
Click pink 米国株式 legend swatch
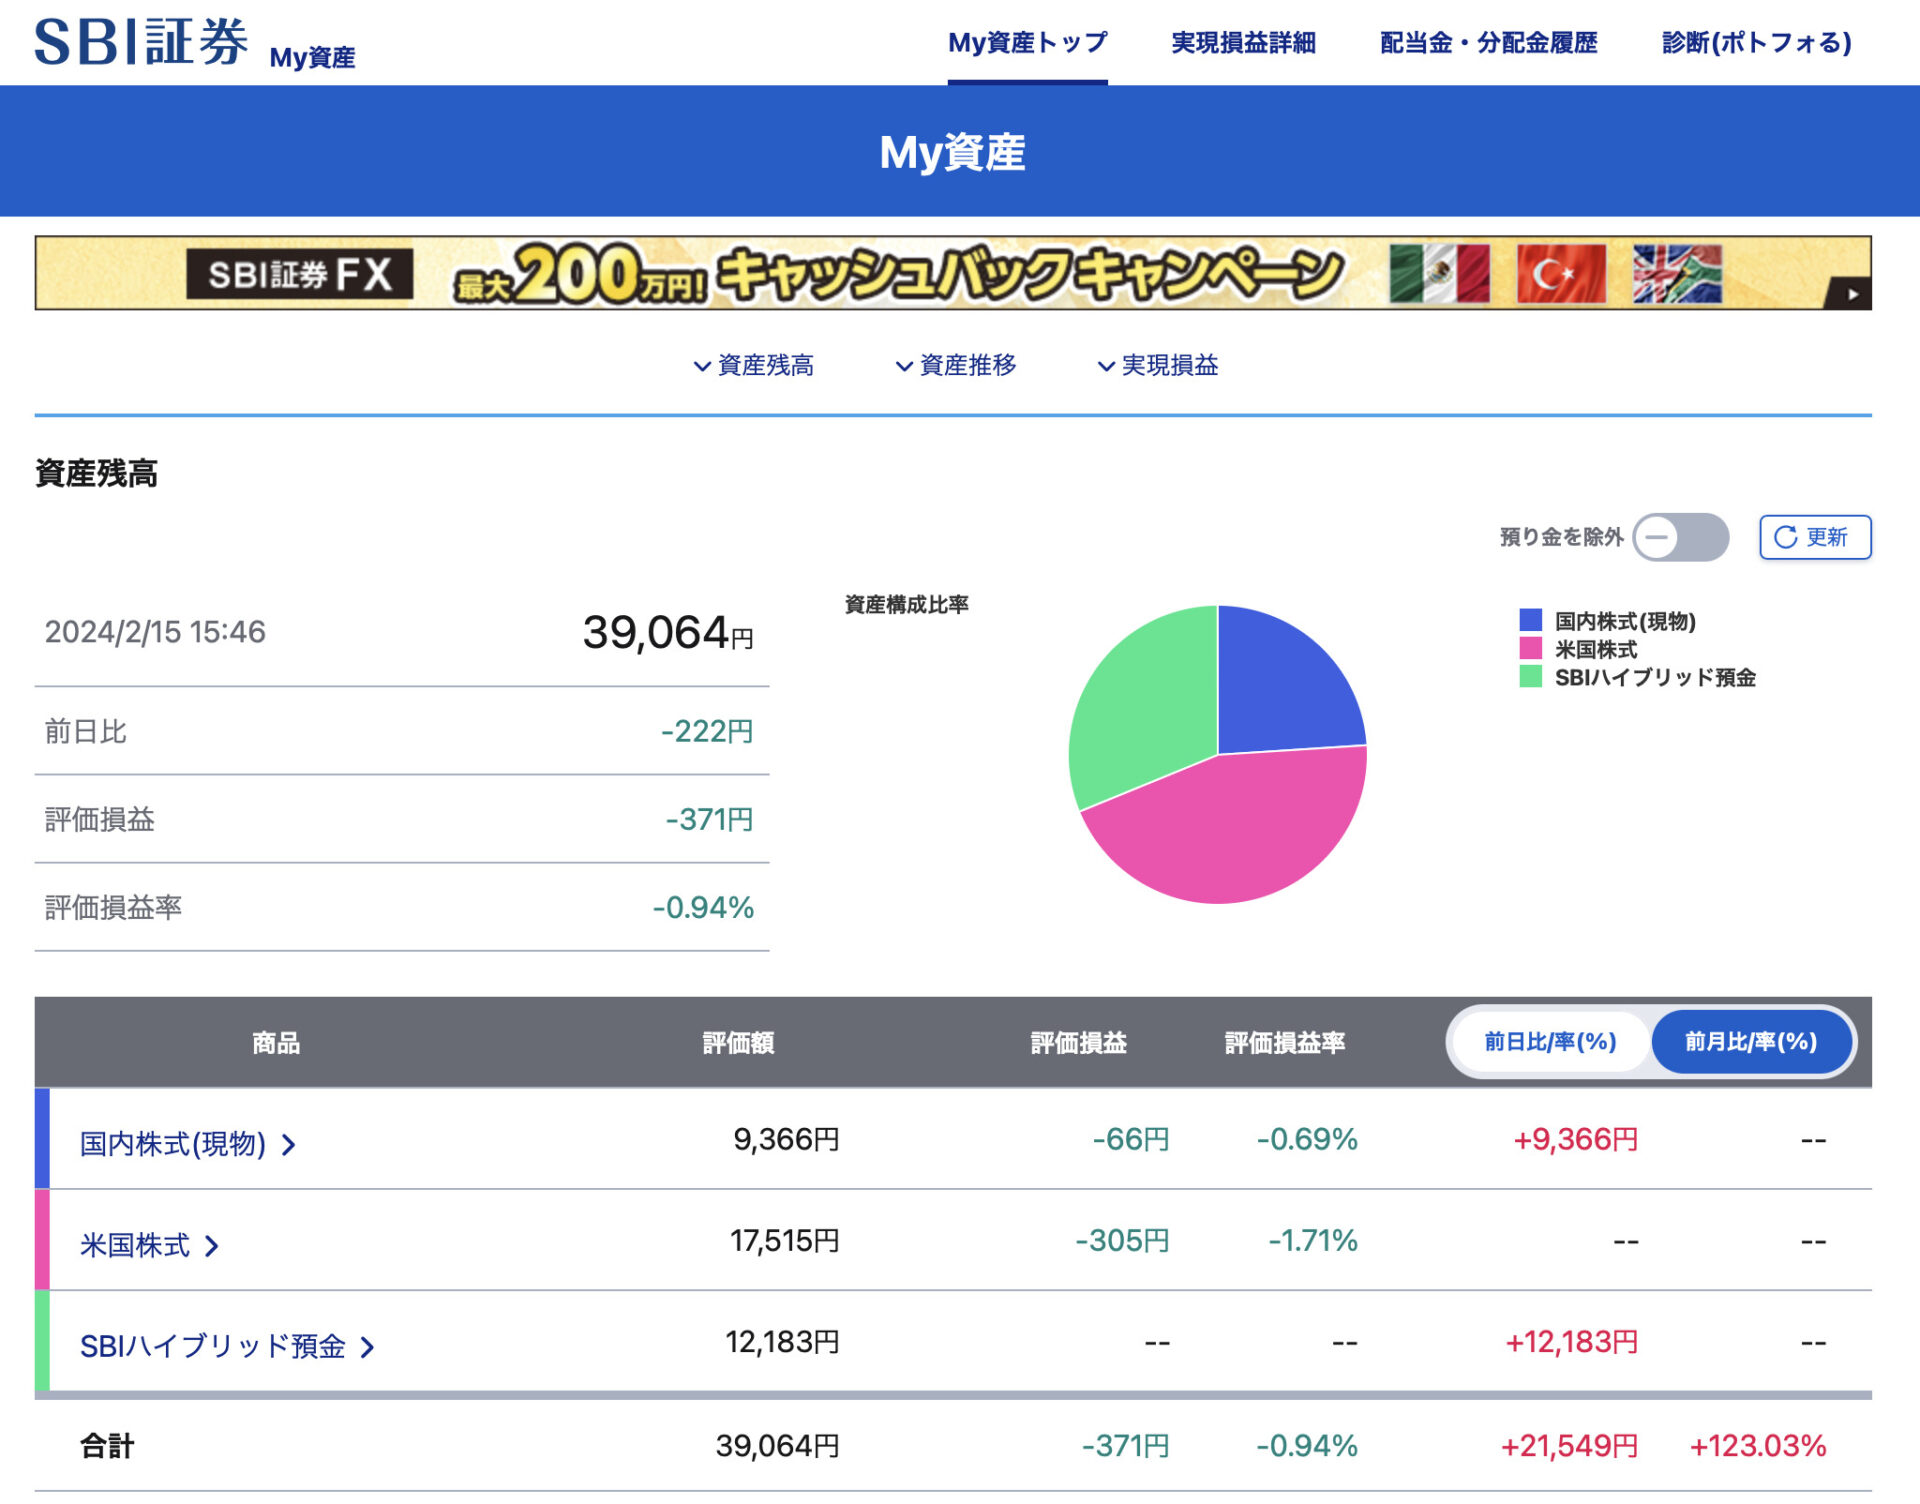tap(1530, 648)
